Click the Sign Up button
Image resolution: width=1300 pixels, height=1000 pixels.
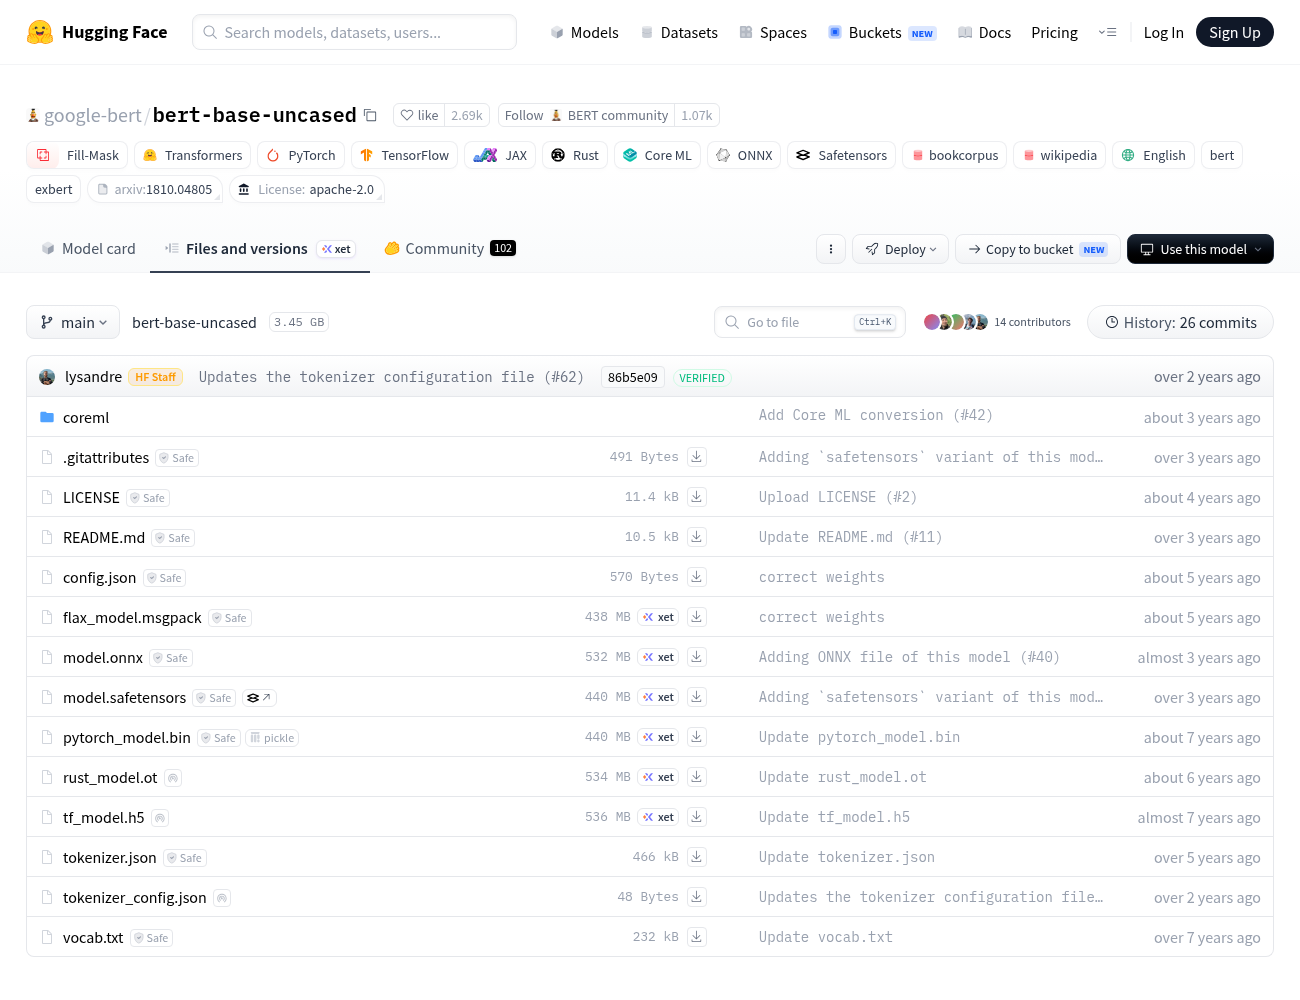click(x=1235, y=32)
